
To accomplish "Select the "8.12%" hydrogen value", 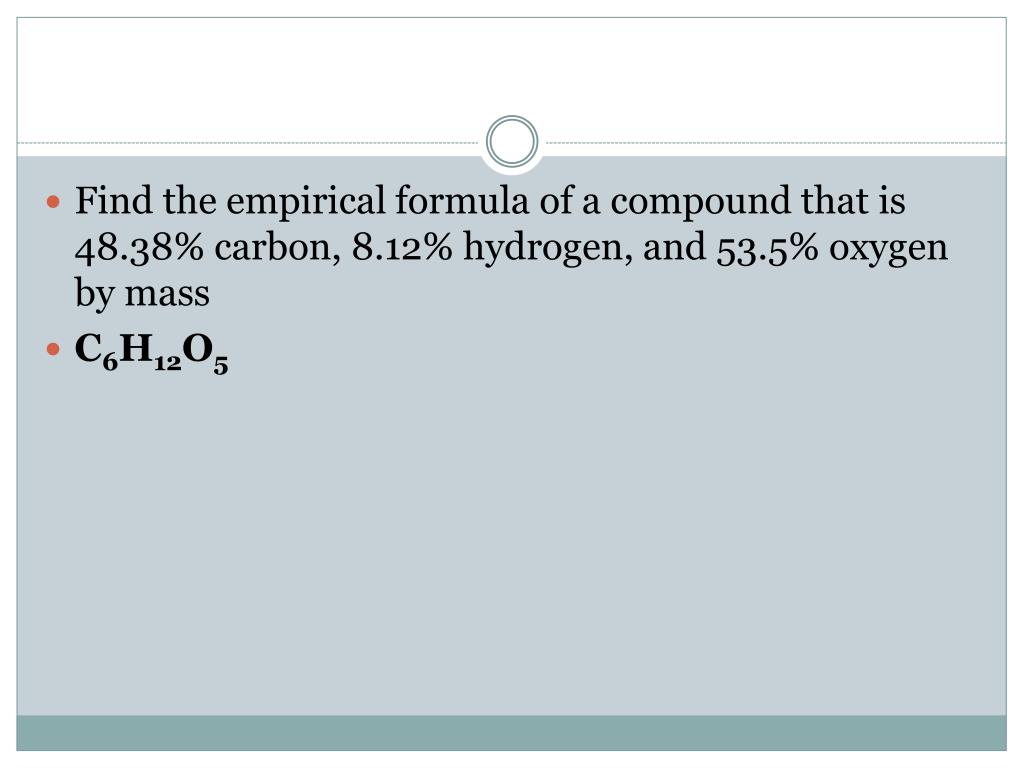I will [402, 248].
